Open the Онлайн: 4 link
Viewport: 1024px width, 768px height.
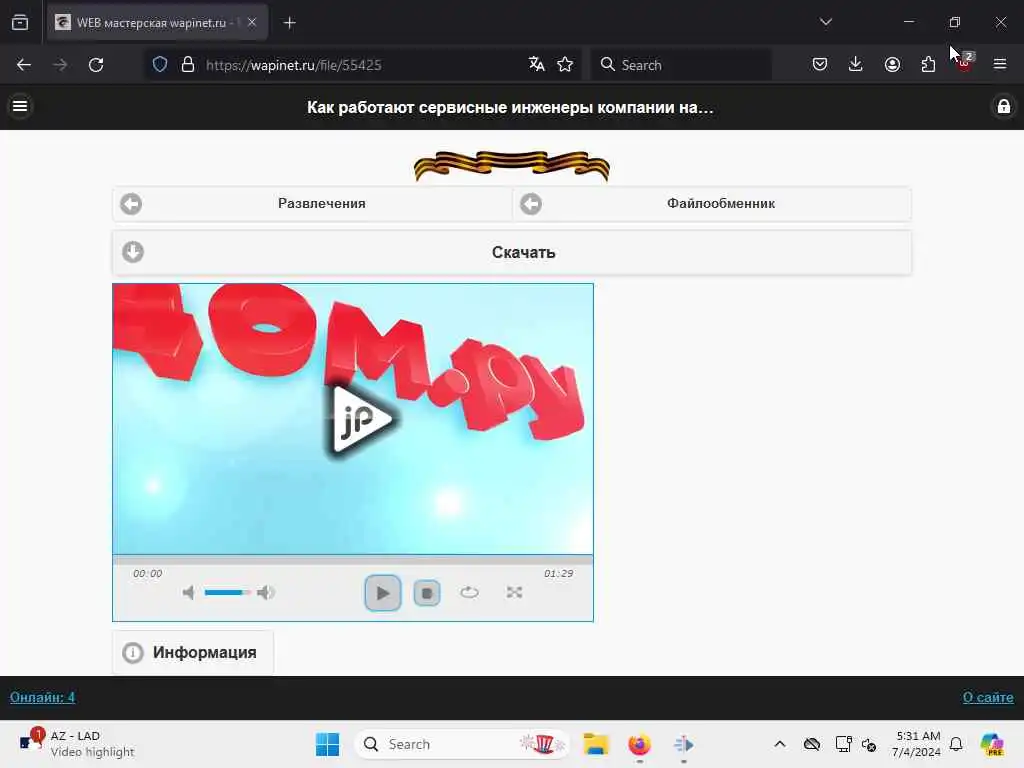(42, 697)
